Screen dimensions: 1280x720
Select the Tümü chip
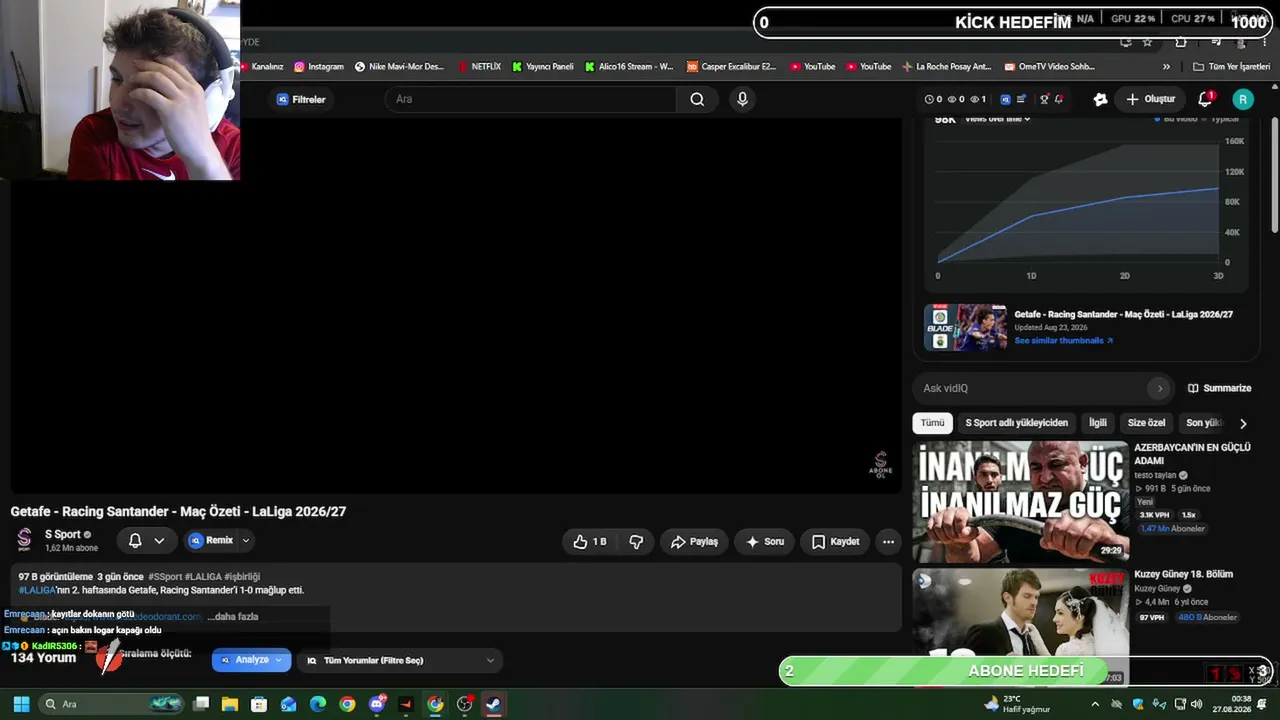[x=932, y=423]
